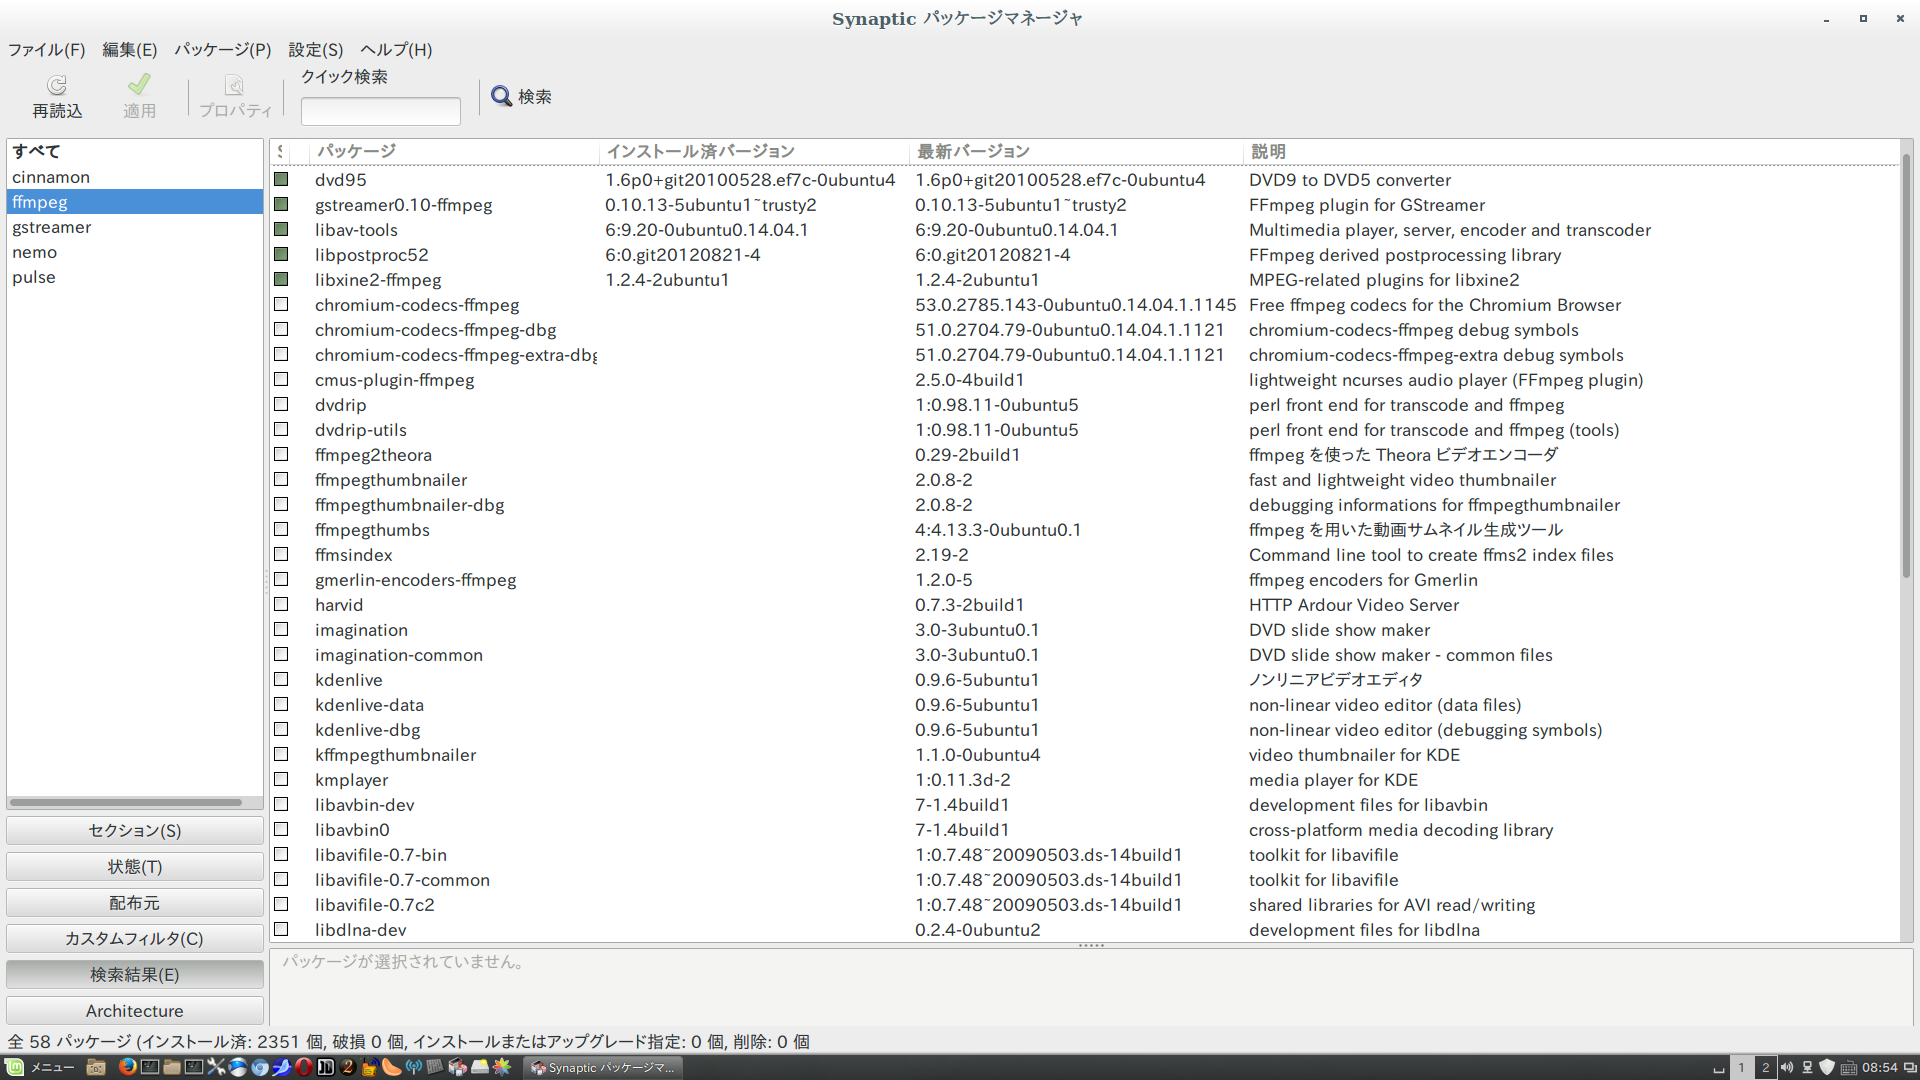Viewport: 1920px width, 1080px height.
Task: Open the colorful star launcher icon
Action: [501, 1067]
